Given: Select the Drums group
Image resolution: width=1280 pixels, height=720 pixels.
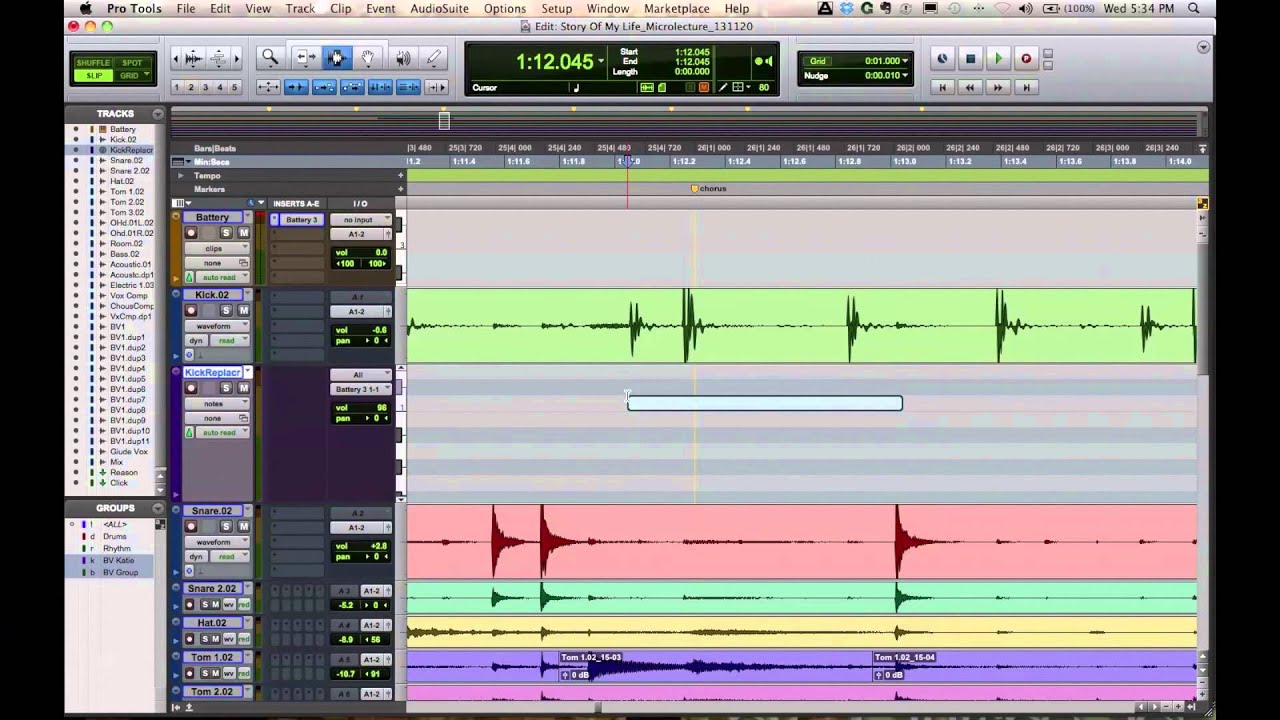Looking at the screenshot, I should [115, 537].
